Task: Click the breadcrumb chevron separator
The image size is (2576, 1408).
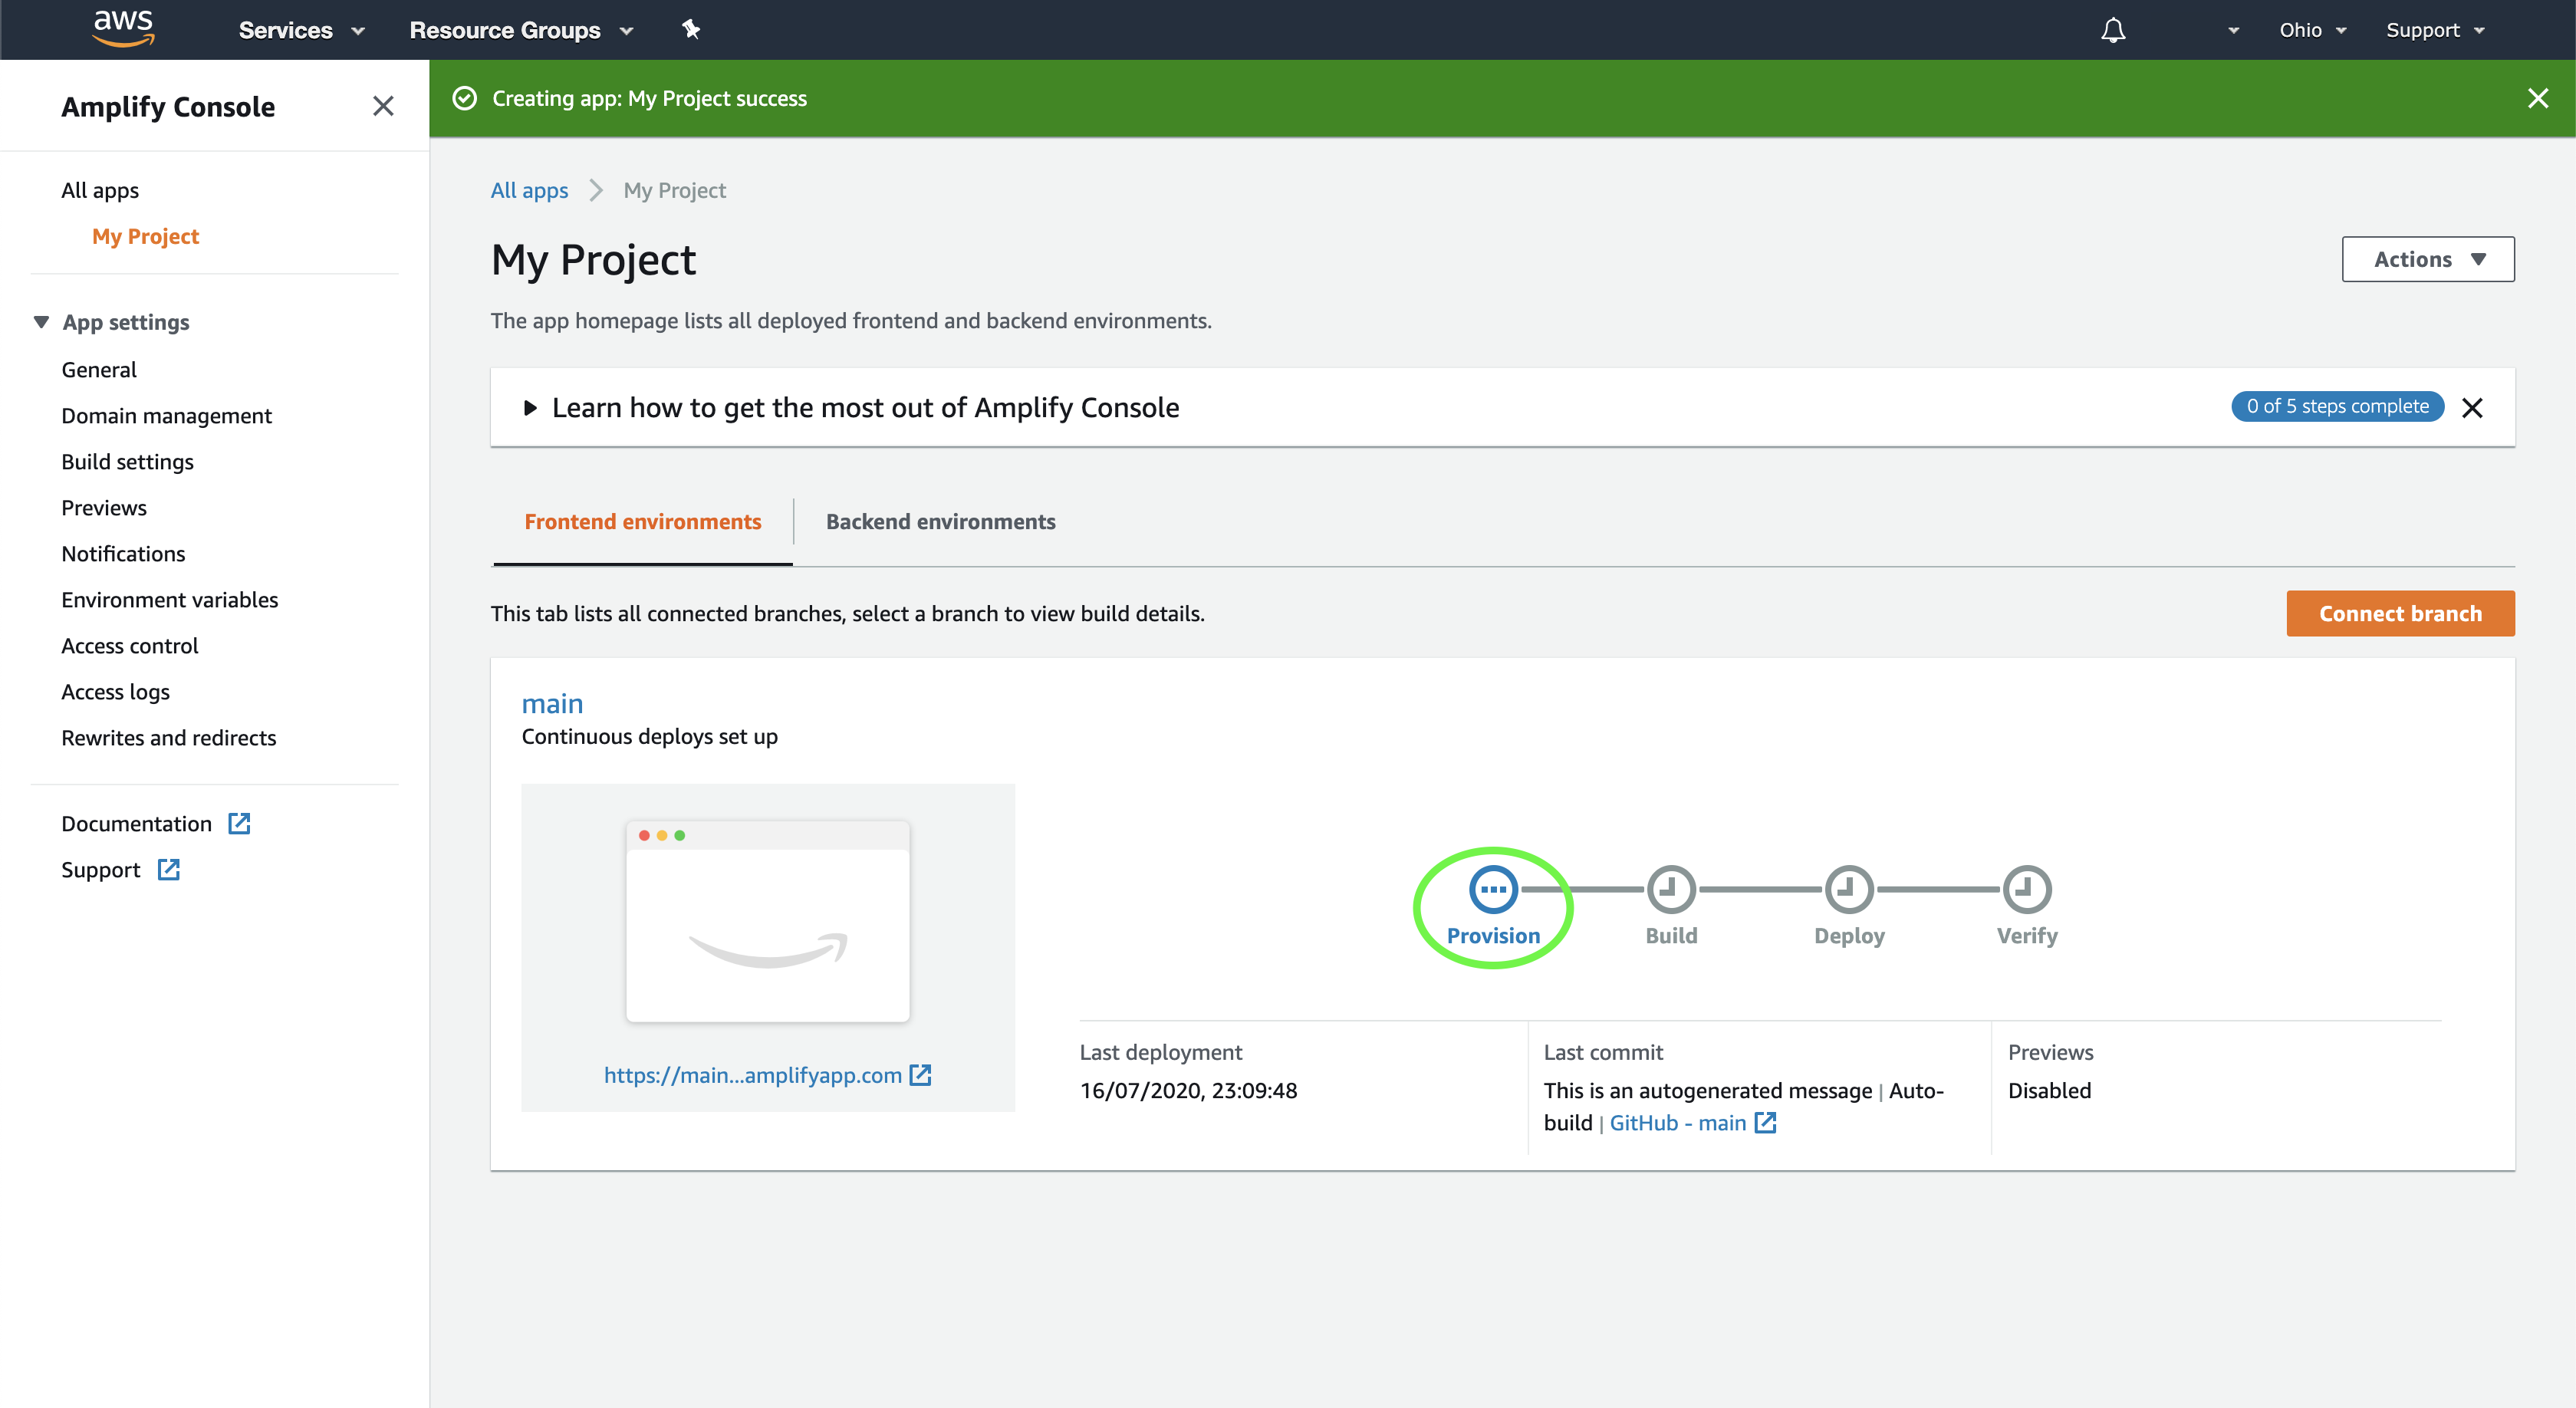Action: (x=596, y=190)
